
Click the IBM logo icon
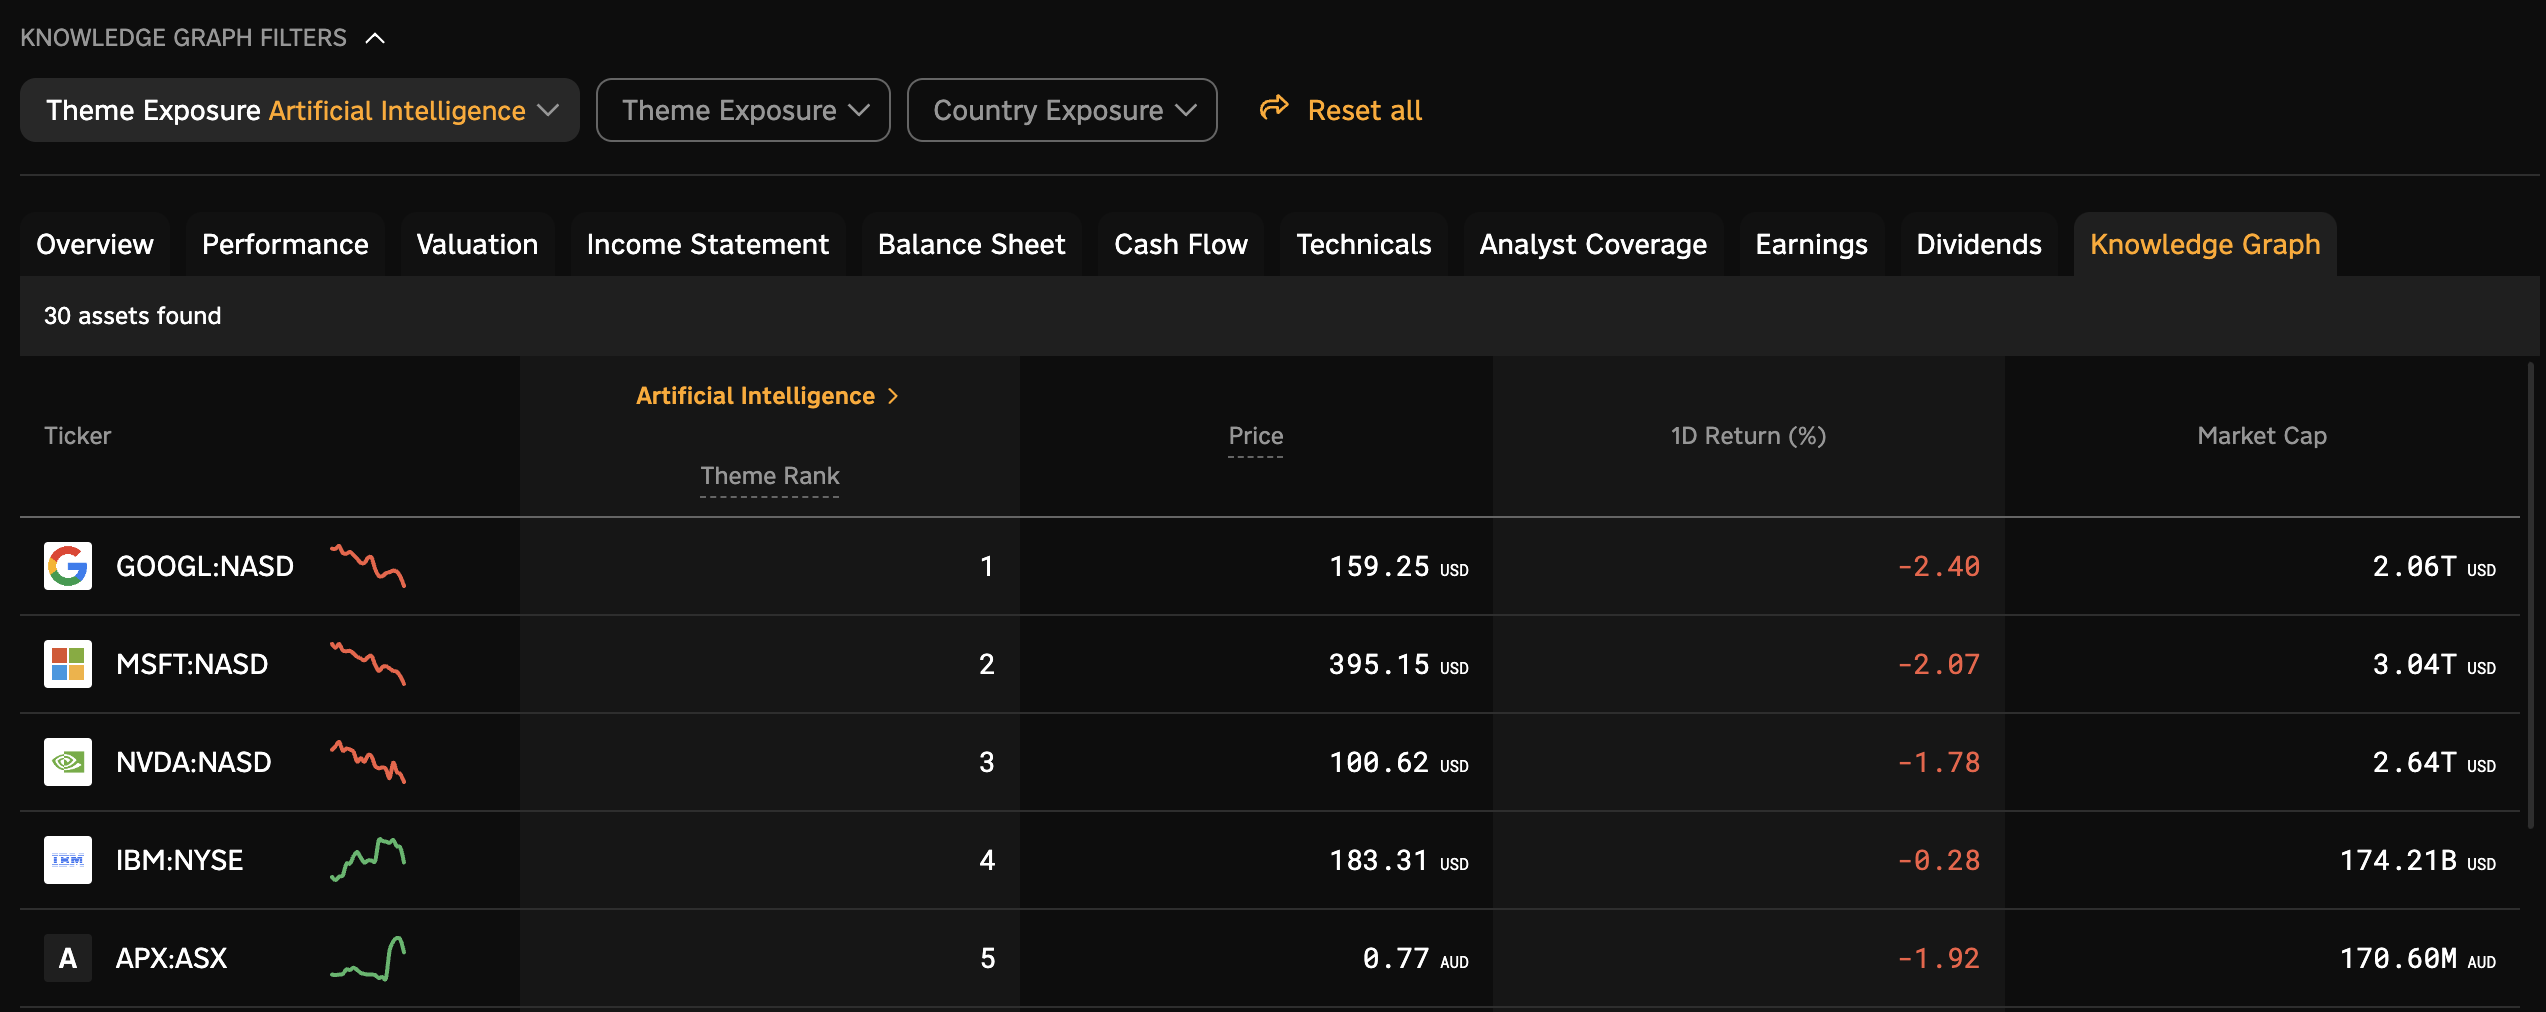click(68, 860)
